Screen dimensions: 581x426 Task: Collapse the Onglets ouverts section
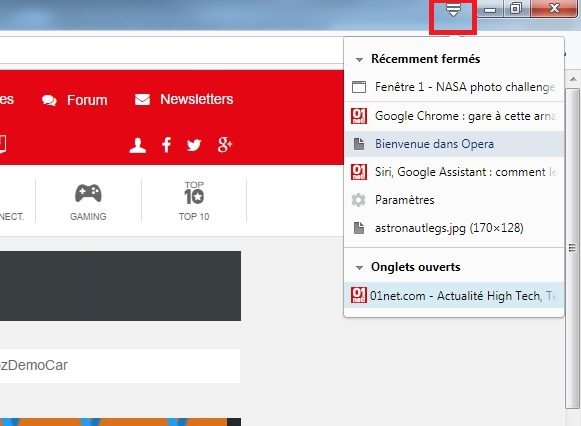point(359,267)
